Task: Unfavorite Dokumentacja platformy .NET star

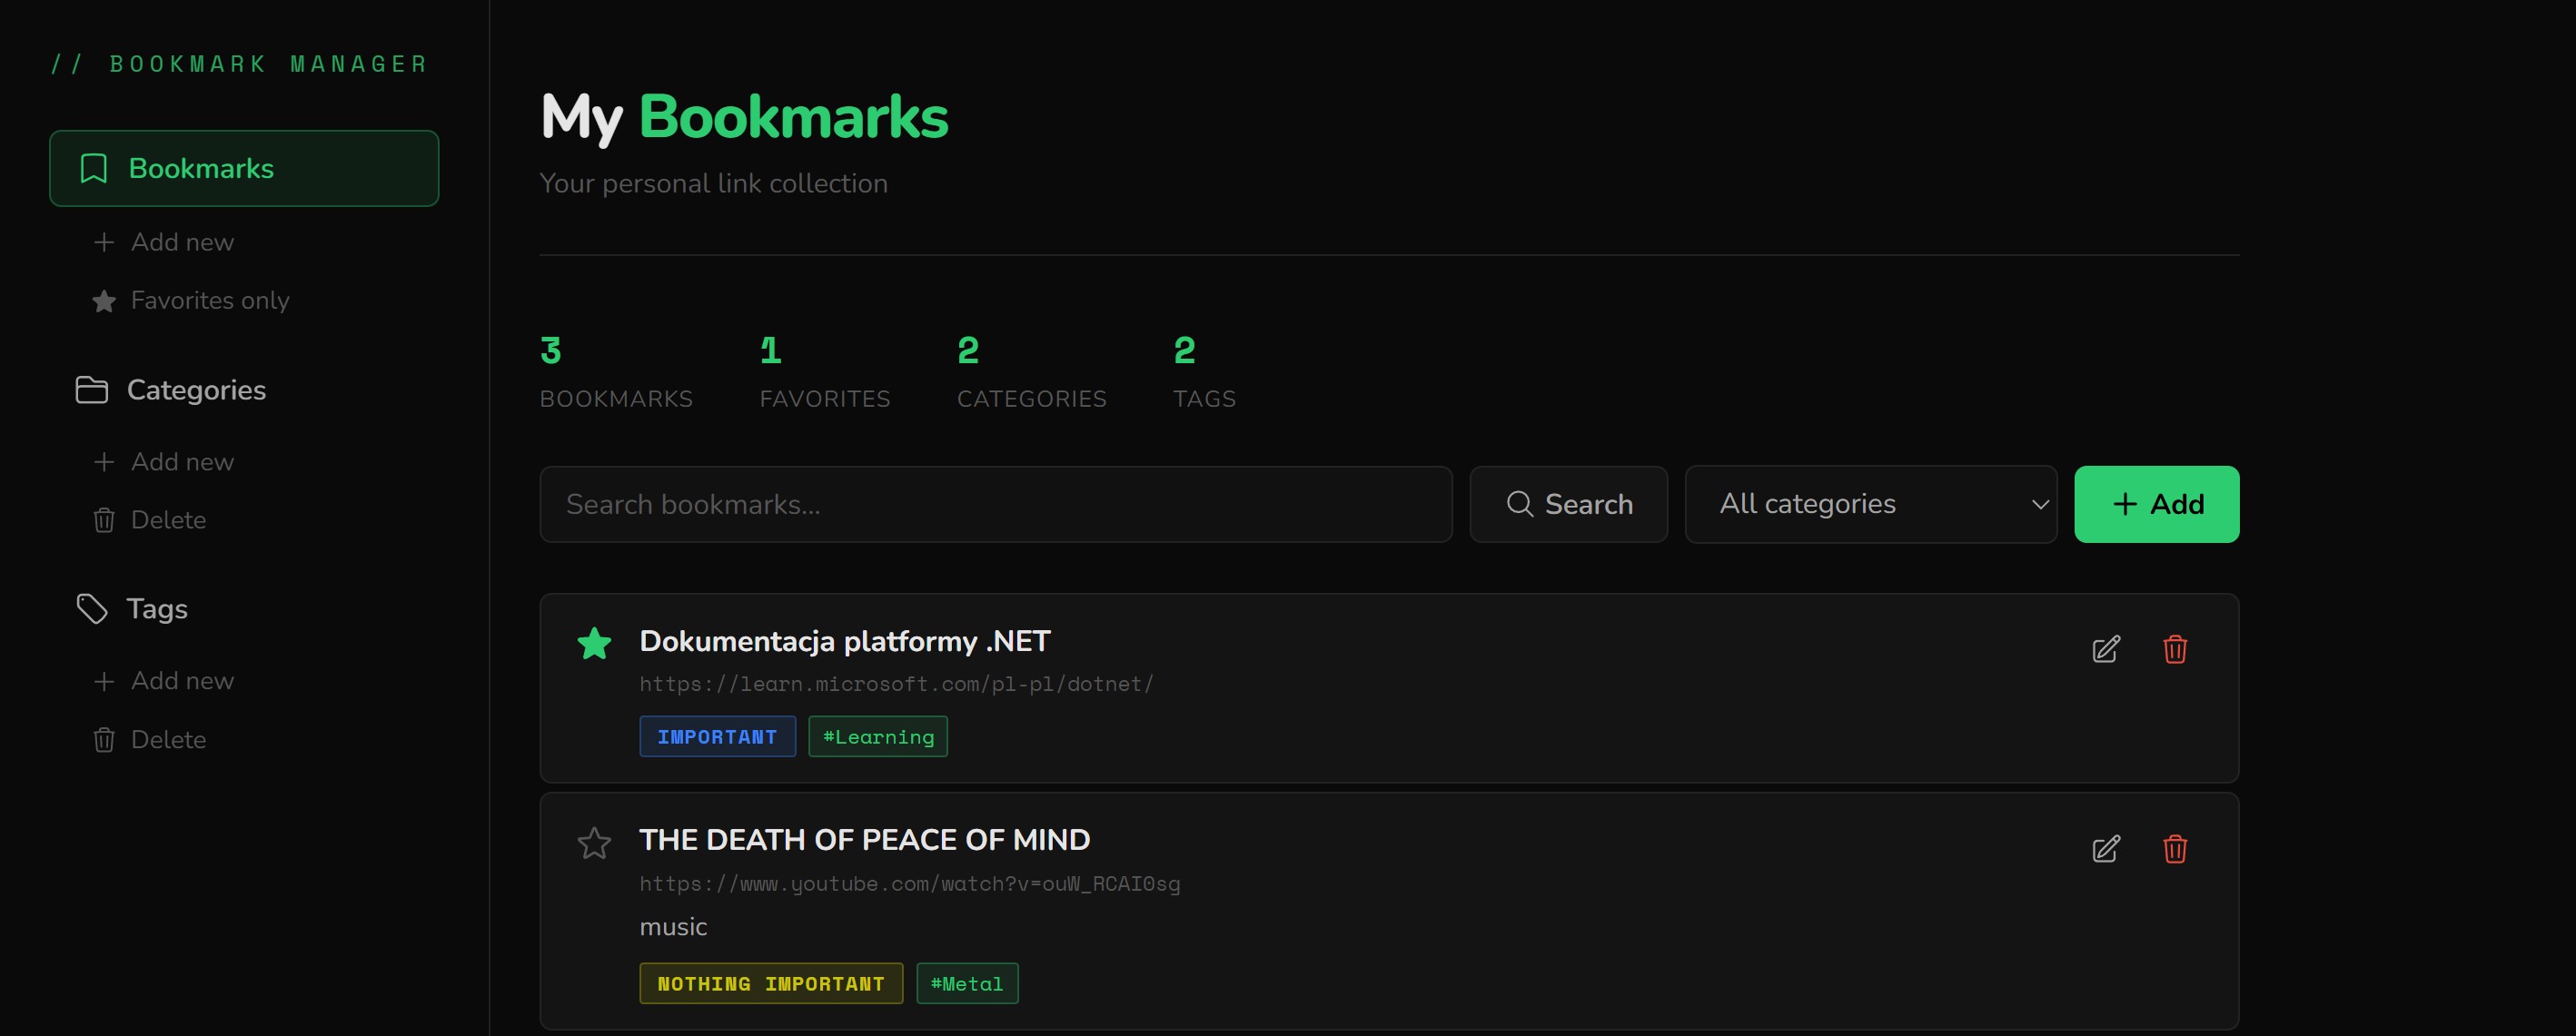Action: pyautogui.click(x=594, y=643)
